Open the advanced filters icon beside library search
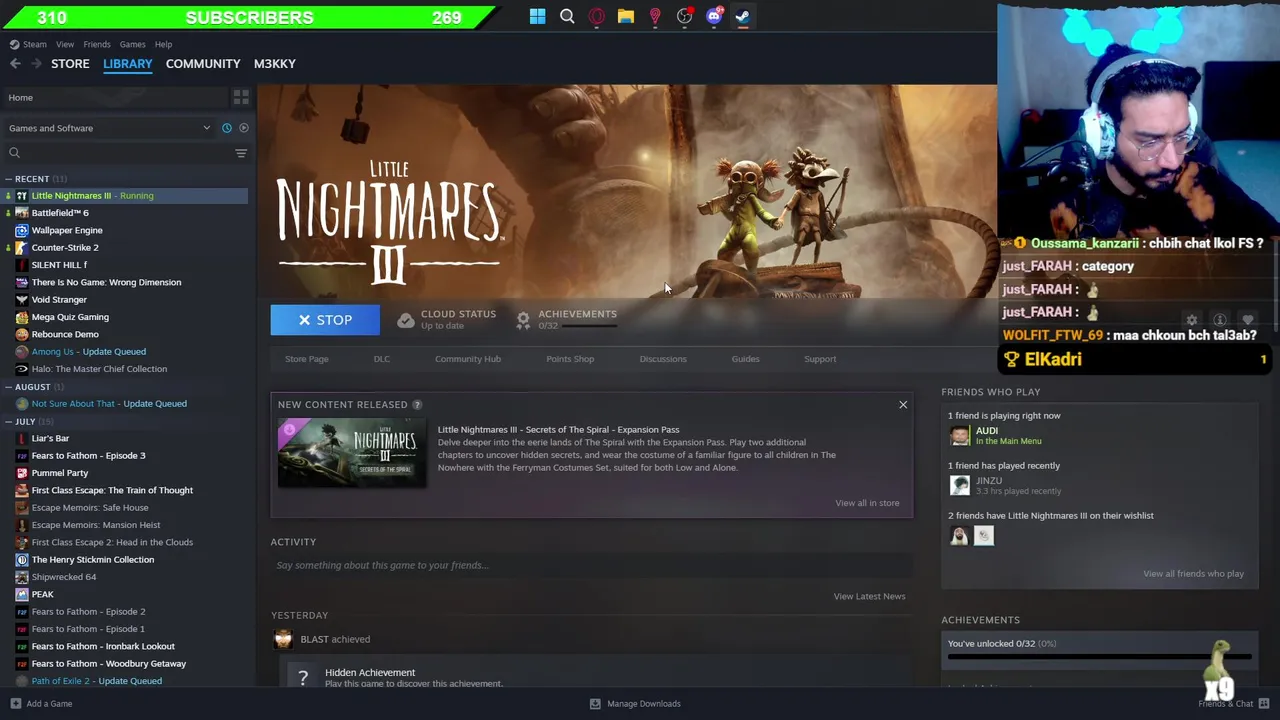Image resolution: width=1280 pixels, height=720 pixels. click(241, 153)
